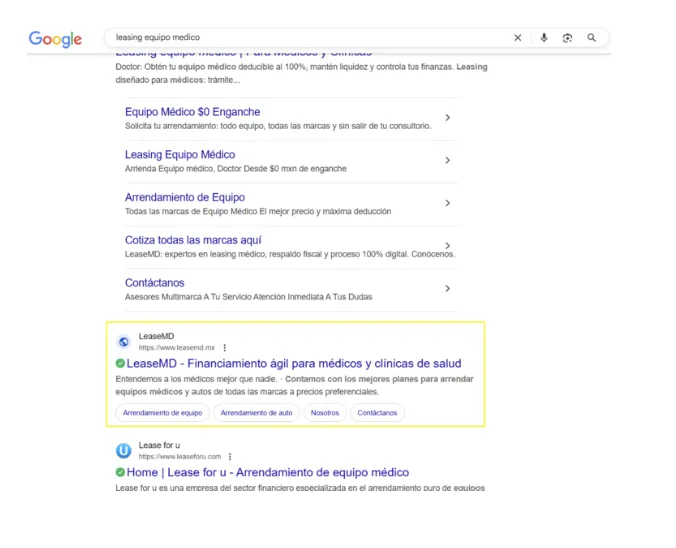
Task: Expand chevron beside 'Equipo Médico $0 Enganche'
Action: (x=448, y=117)
